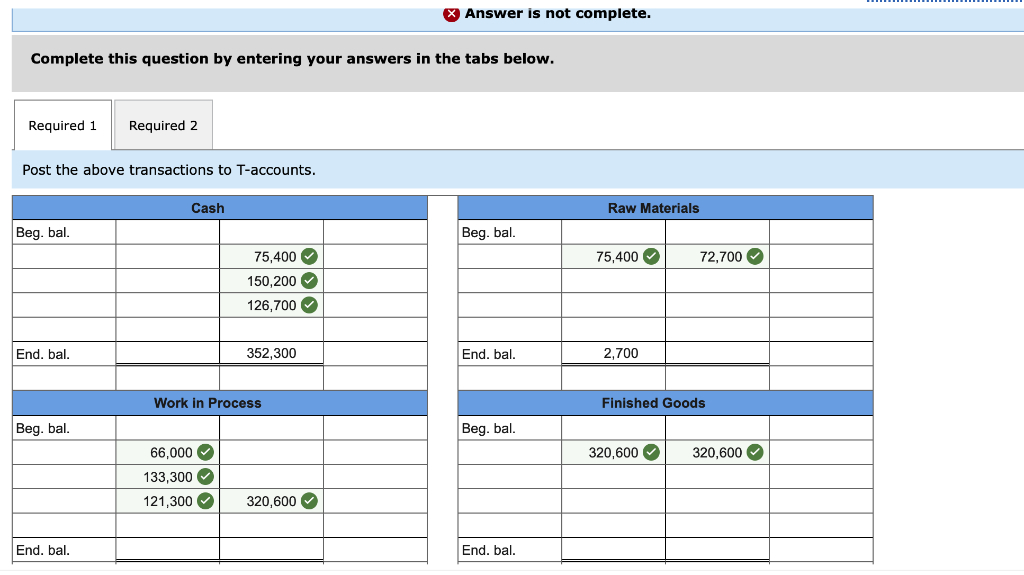This screenshot has height=575, width=1024.
Task: Click the Post the above transactions instruction text
Action: 168,170
